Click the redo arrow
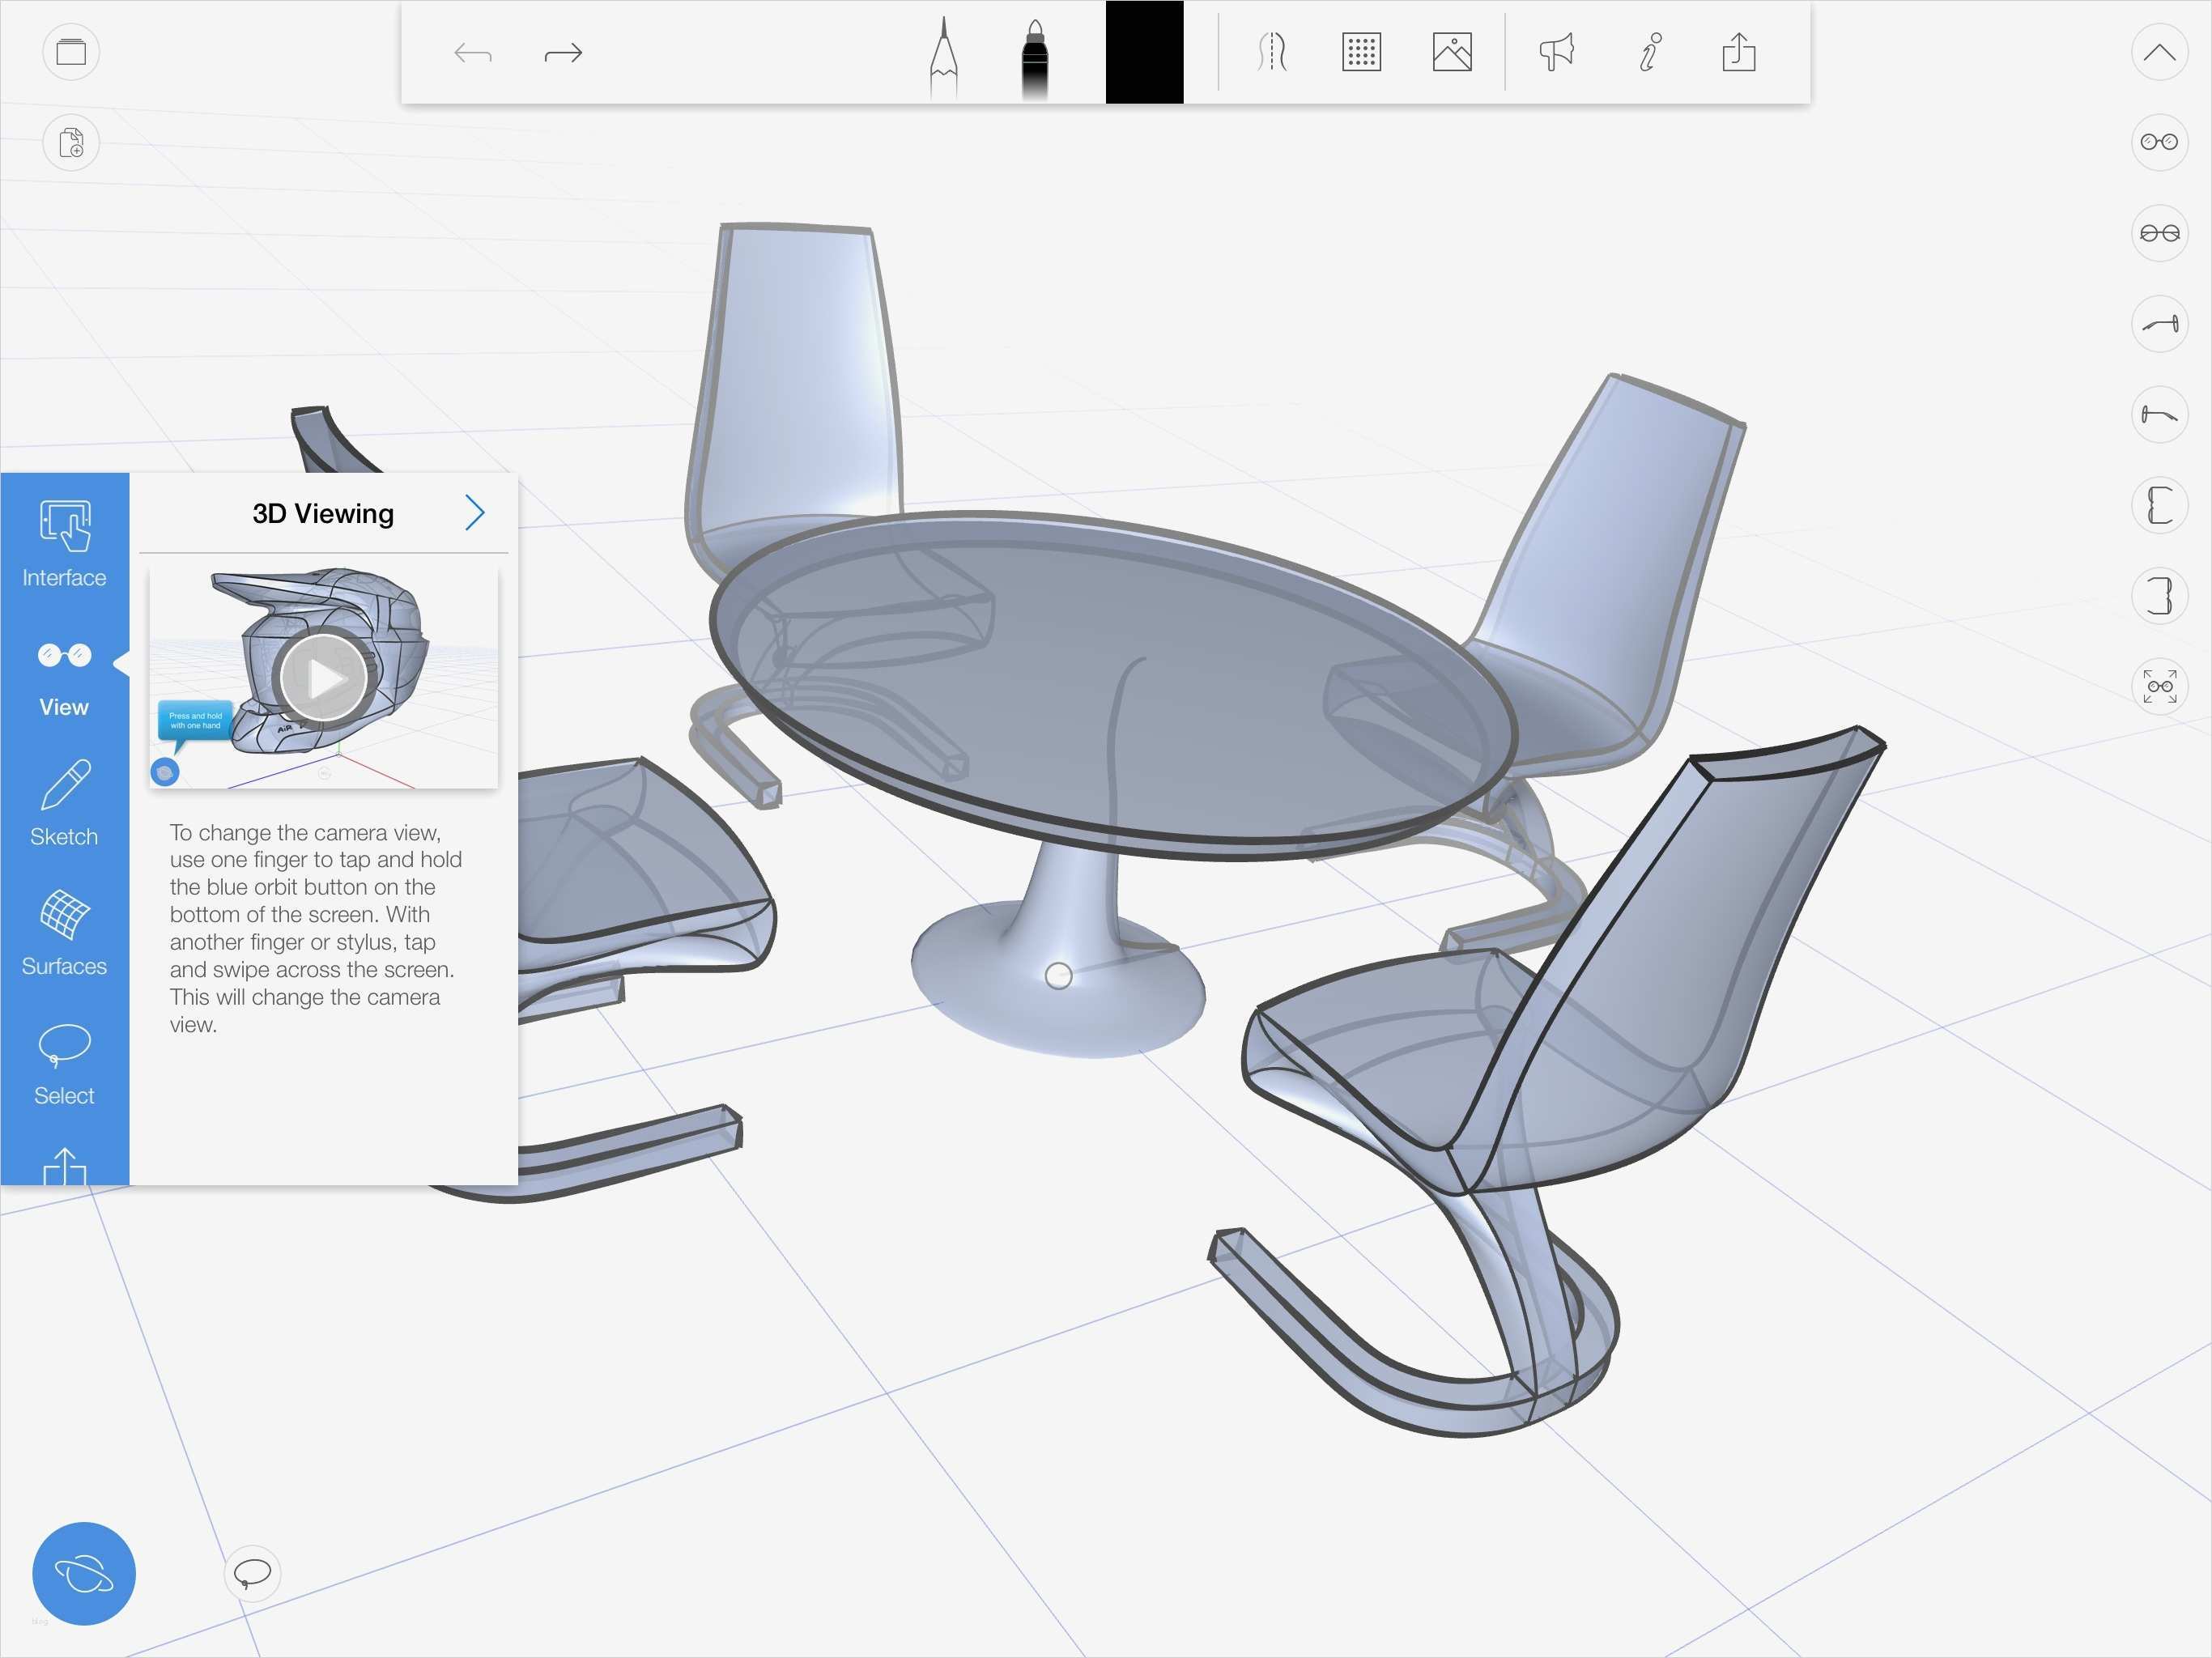This screenshot has width=2212, height=1658. pos(563,53)
